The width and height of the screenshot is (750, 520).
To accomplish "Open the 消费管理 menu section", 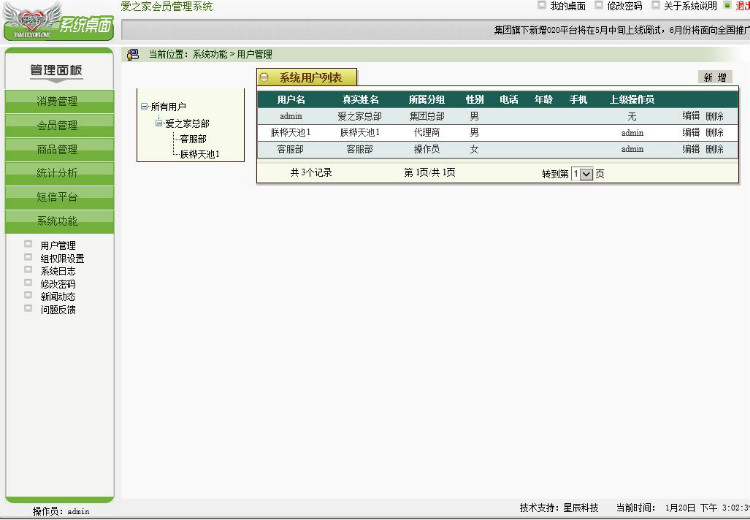I will coord(59,101).
